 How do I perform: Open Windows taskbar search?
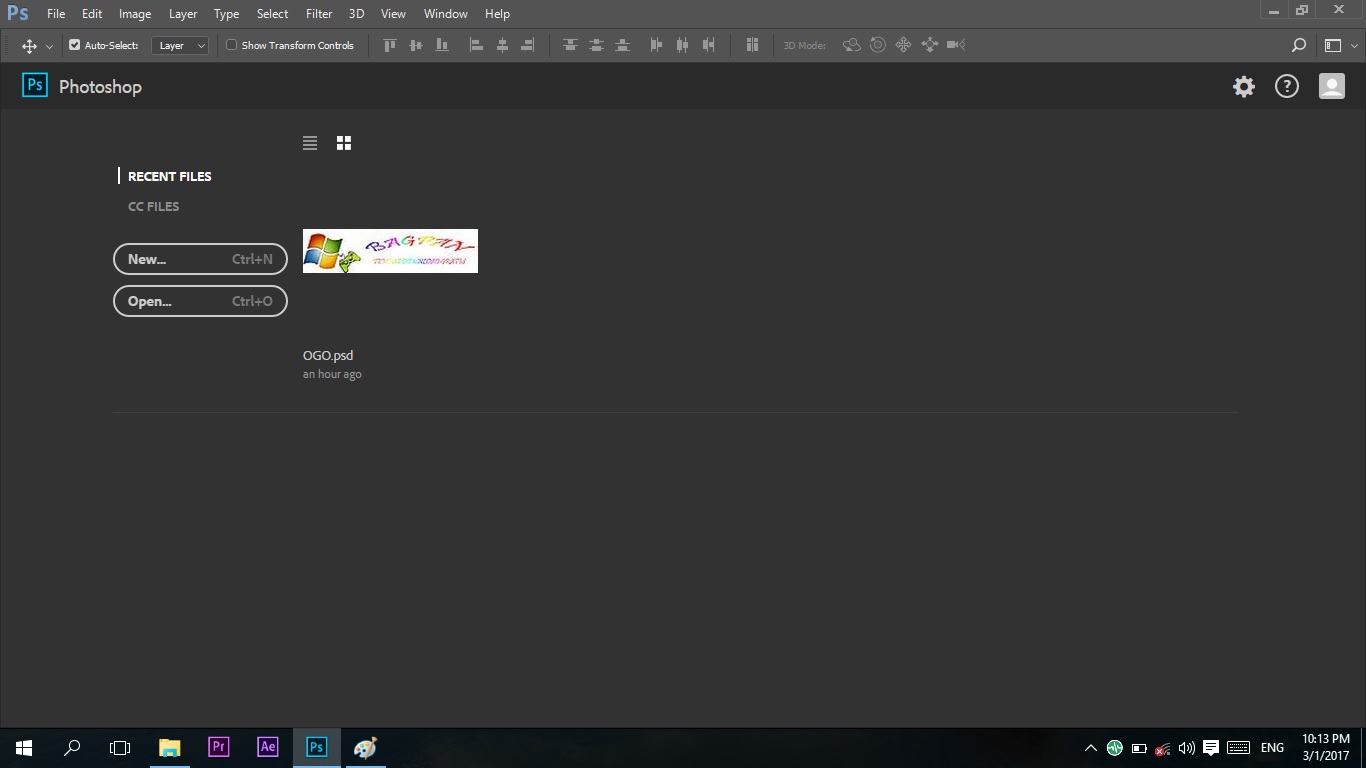(72, 748)
